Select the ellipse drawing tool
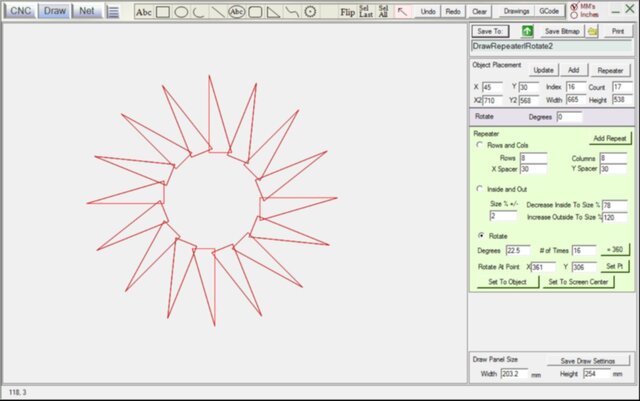This screenshot has height=401, width=640. coord(181,12)
